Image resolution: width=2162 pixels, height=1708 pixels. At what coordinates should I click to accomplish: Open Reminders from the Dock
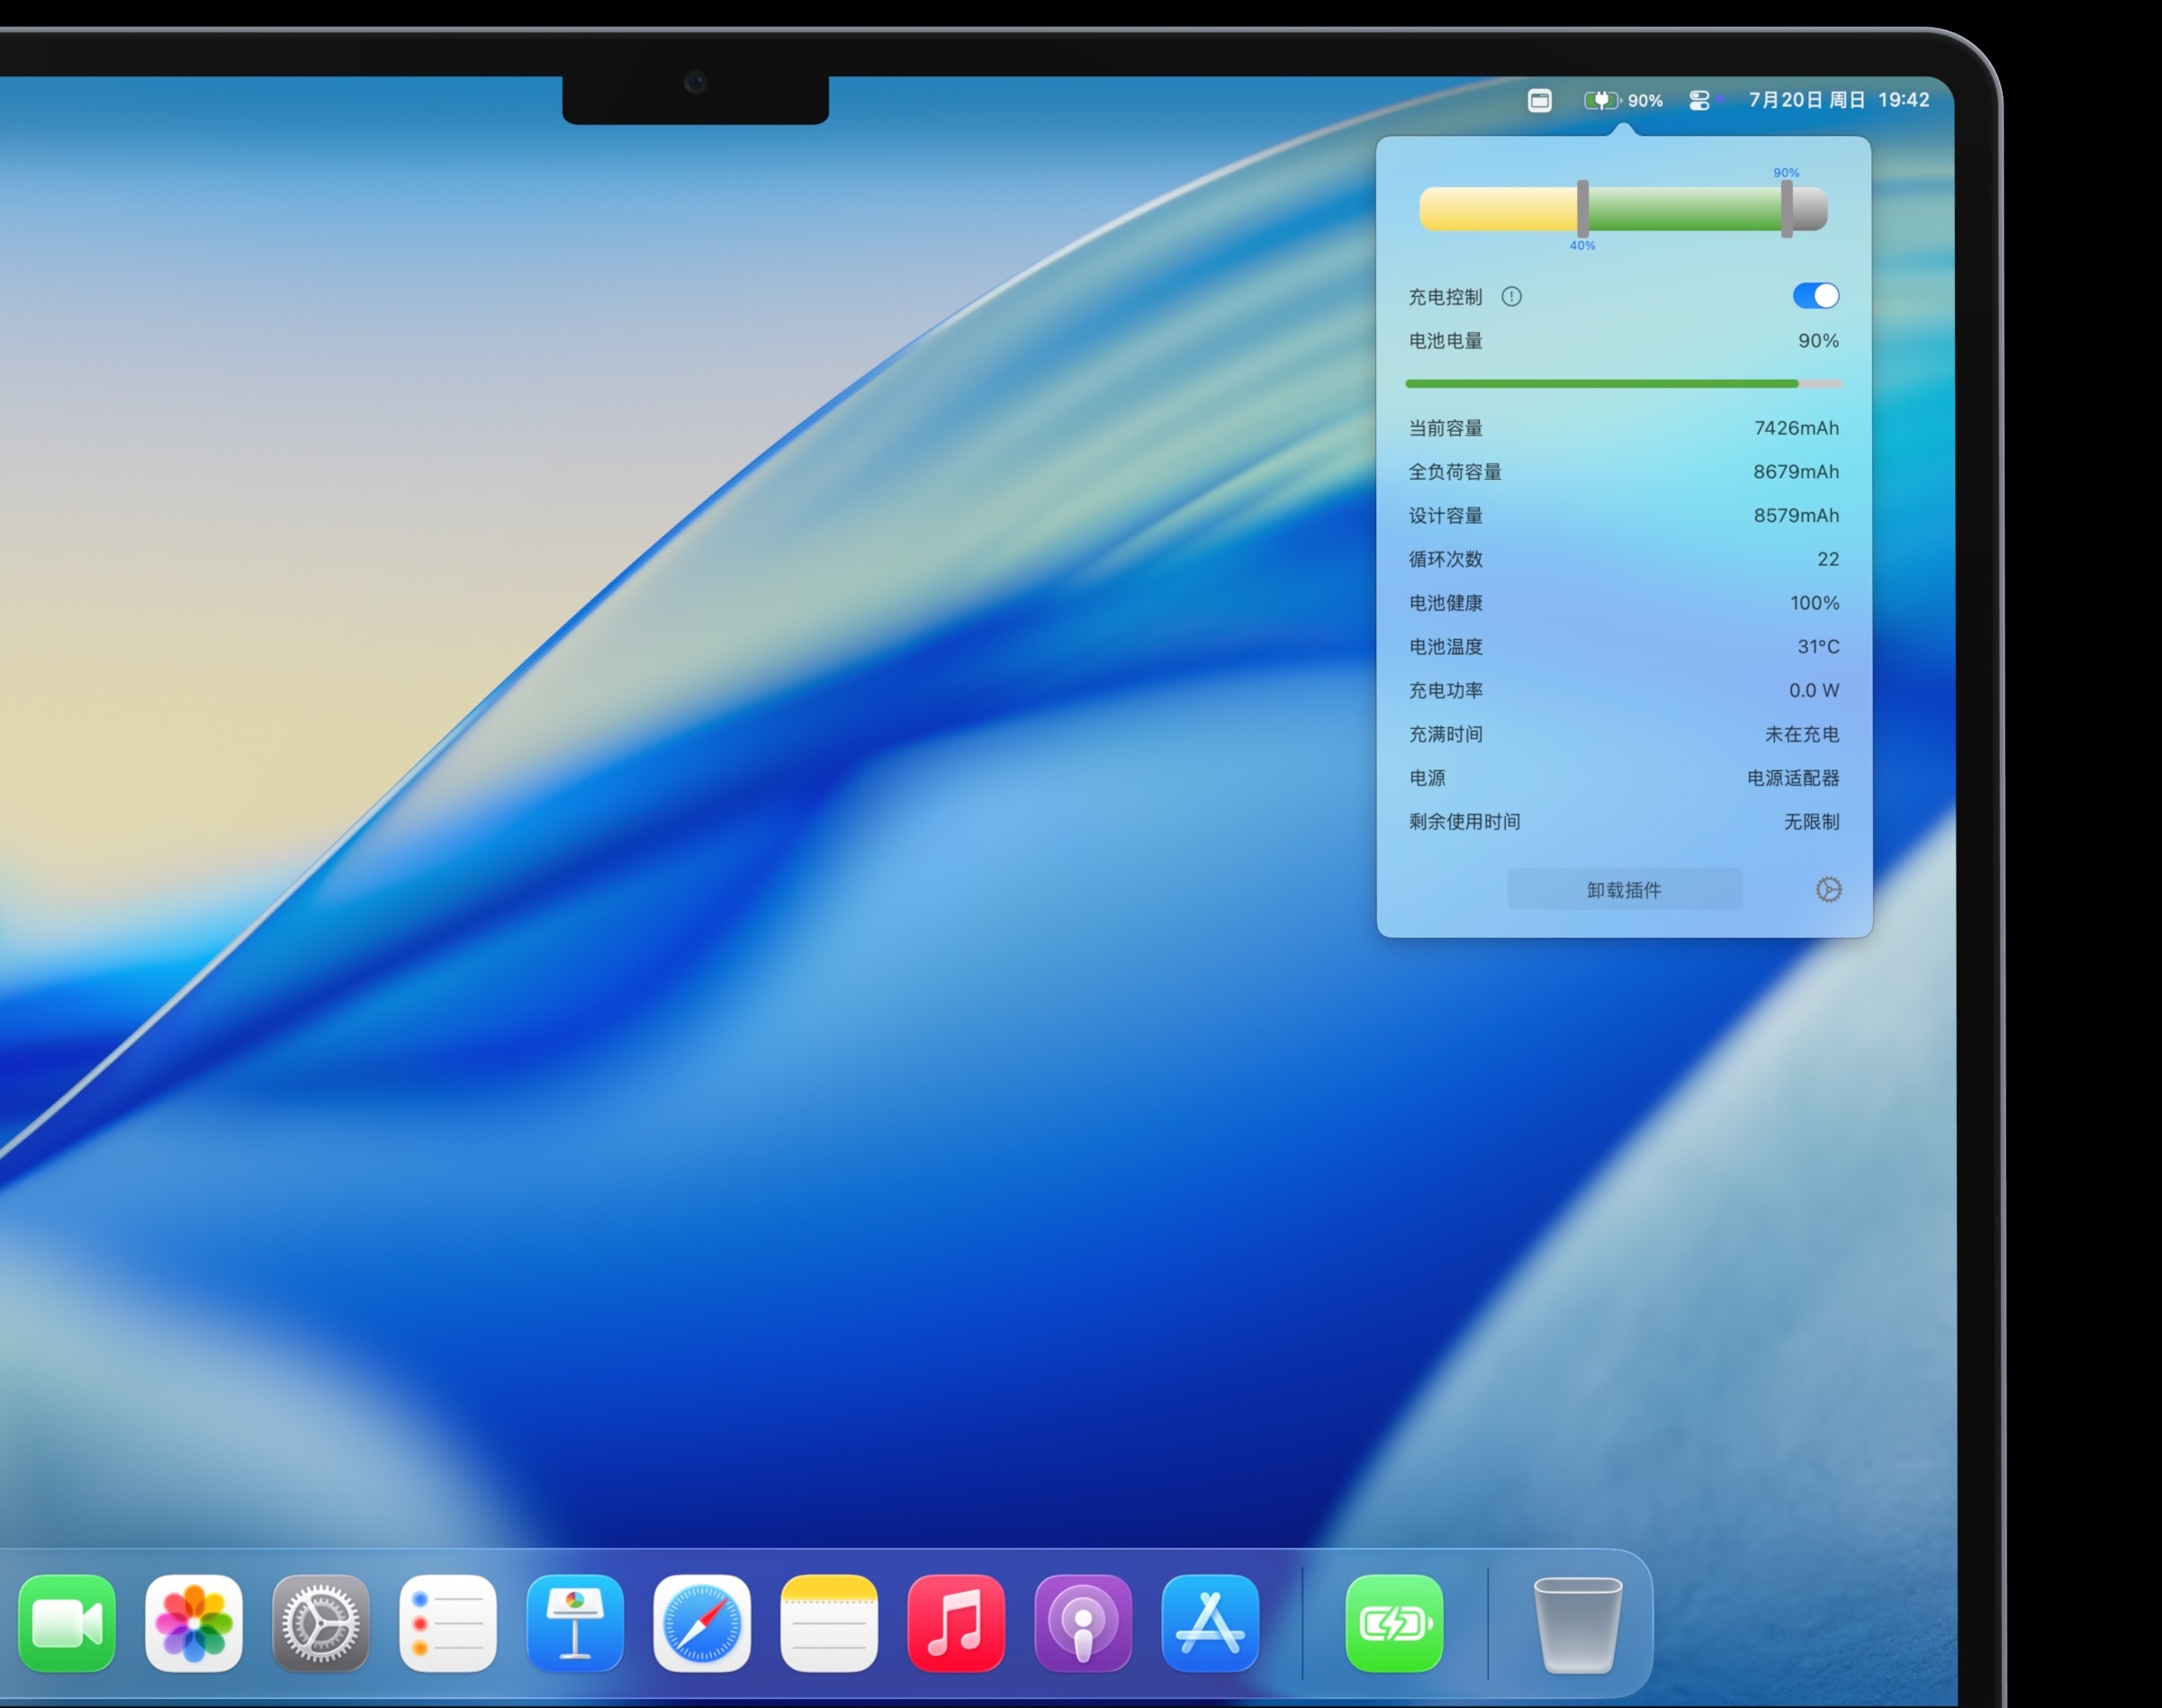click(448, 1623)
